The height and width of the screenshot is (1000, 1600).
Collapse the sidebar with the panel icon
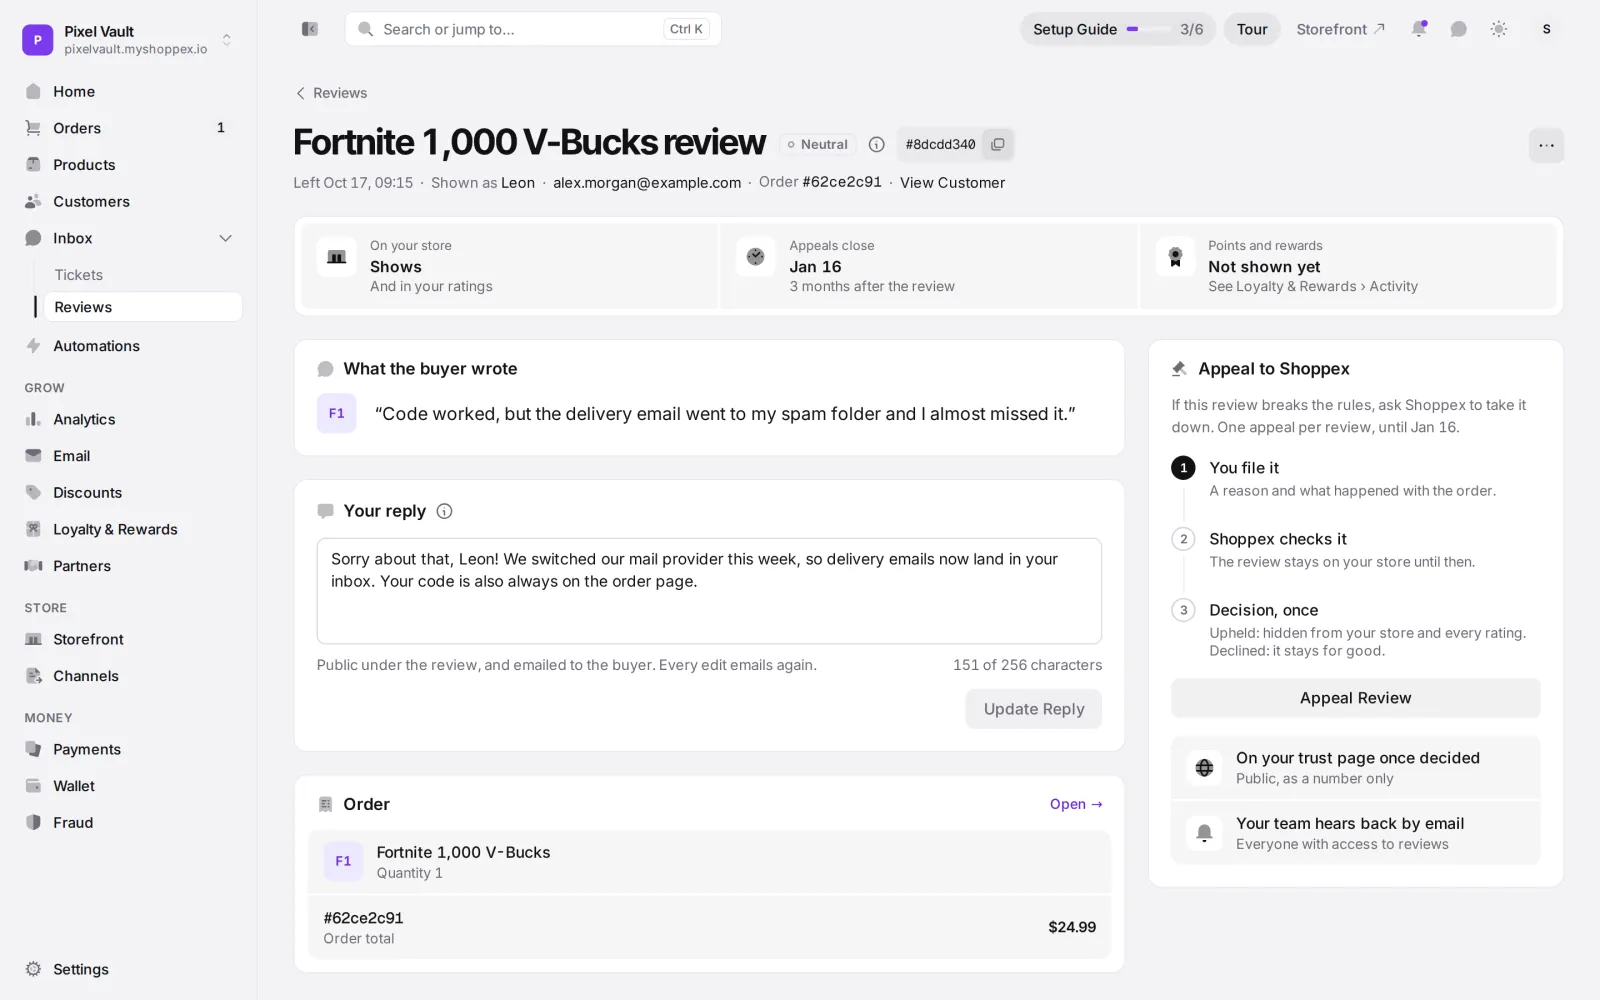point(310,29)
